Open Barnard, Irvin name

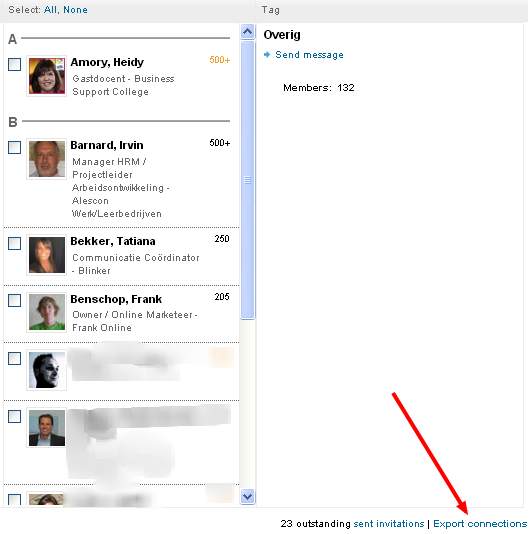[x=107, y=145]
